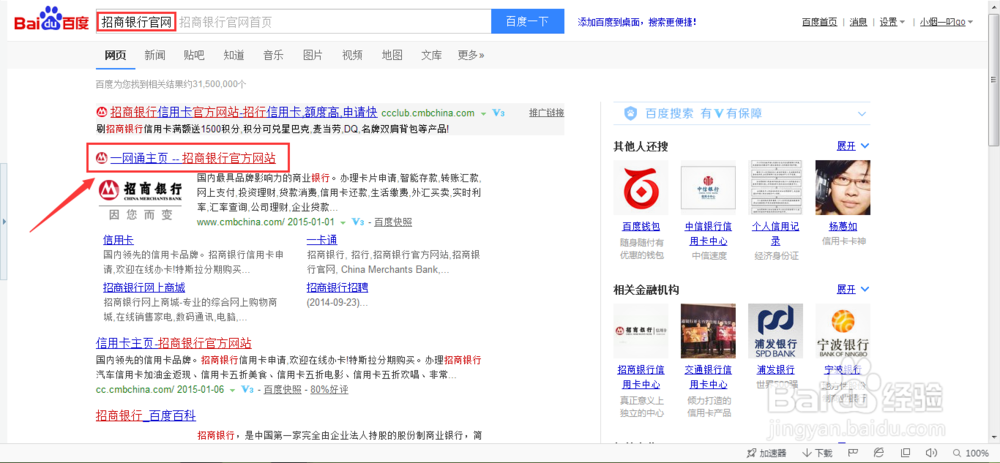Open dropdown arrow after cc.cmbchina.com/ 2015-01-06
Viewport: 1000px width, 463px height.
coord(233,390)
